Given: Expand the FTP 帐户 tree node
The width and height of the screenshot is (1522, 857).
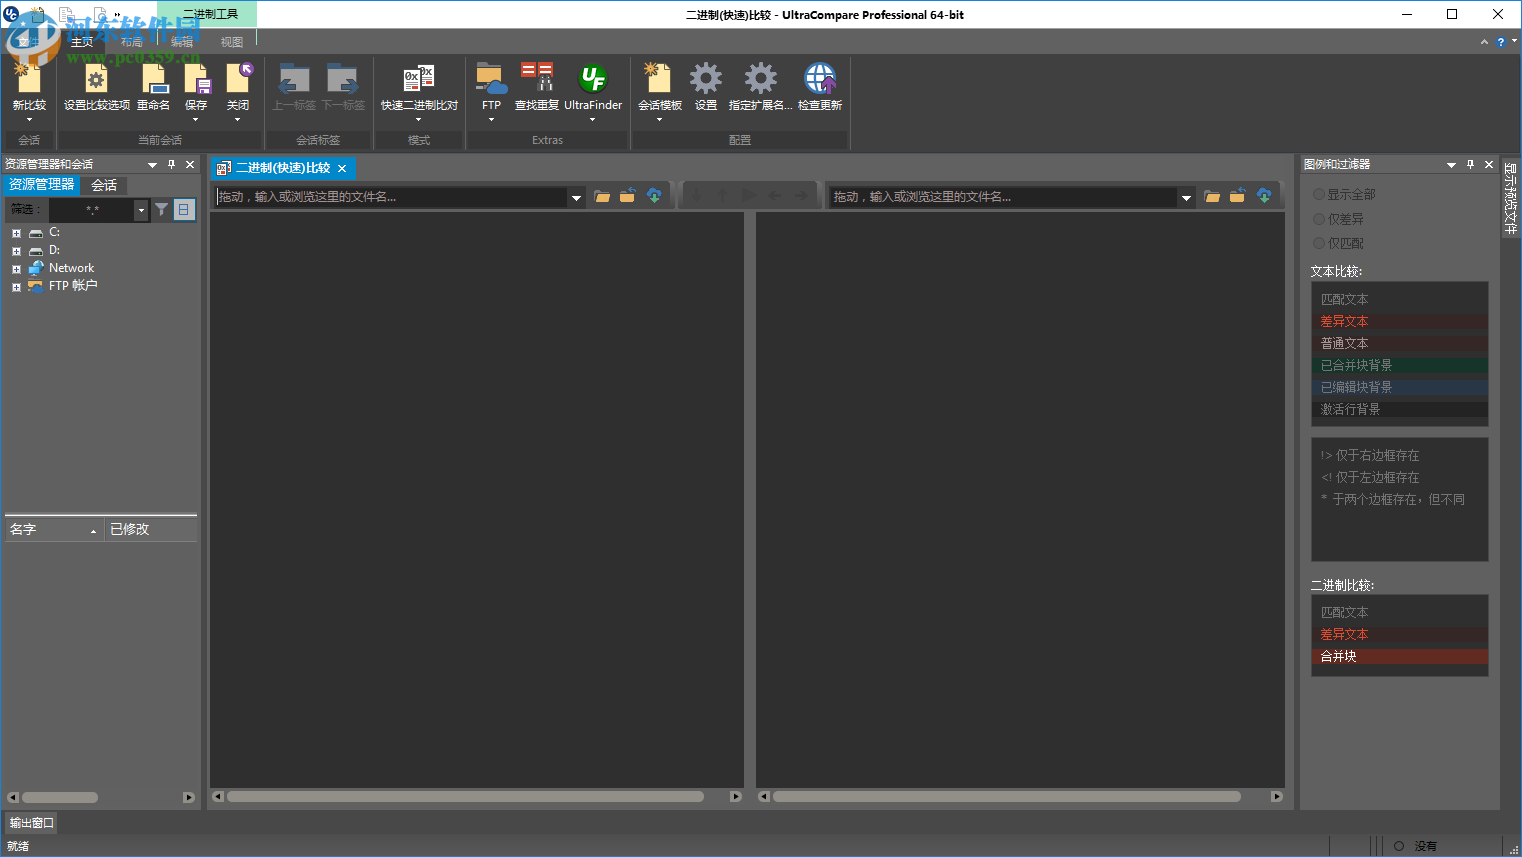Looking at the screenshot, I should point(16,287).
